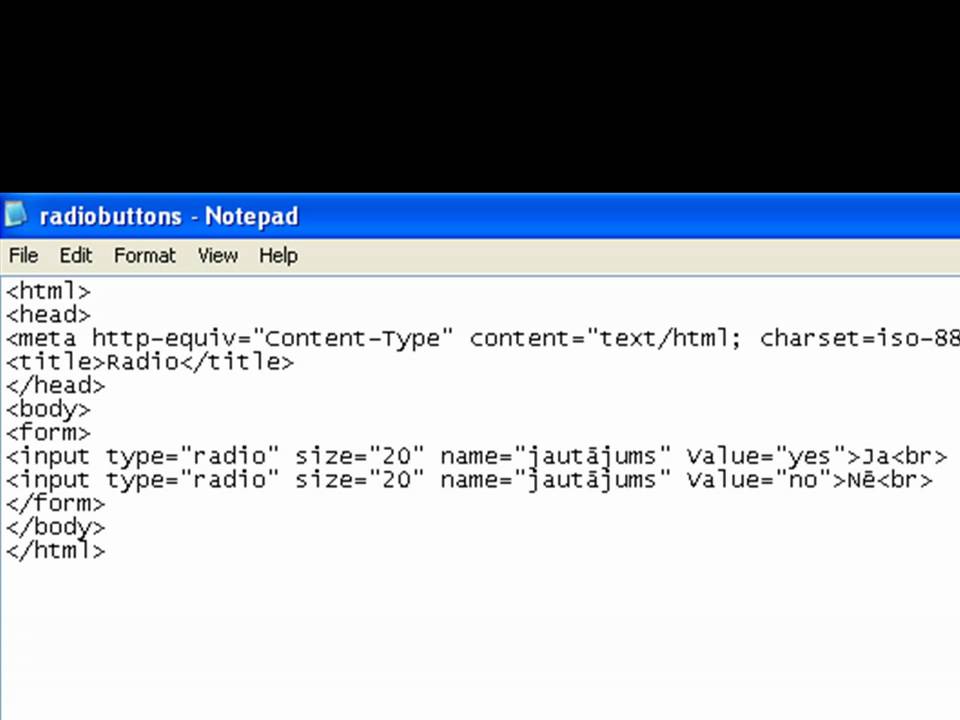Viewport: 960px width, 720px height.
Task: Open the File menu
Action: [23, 255]
